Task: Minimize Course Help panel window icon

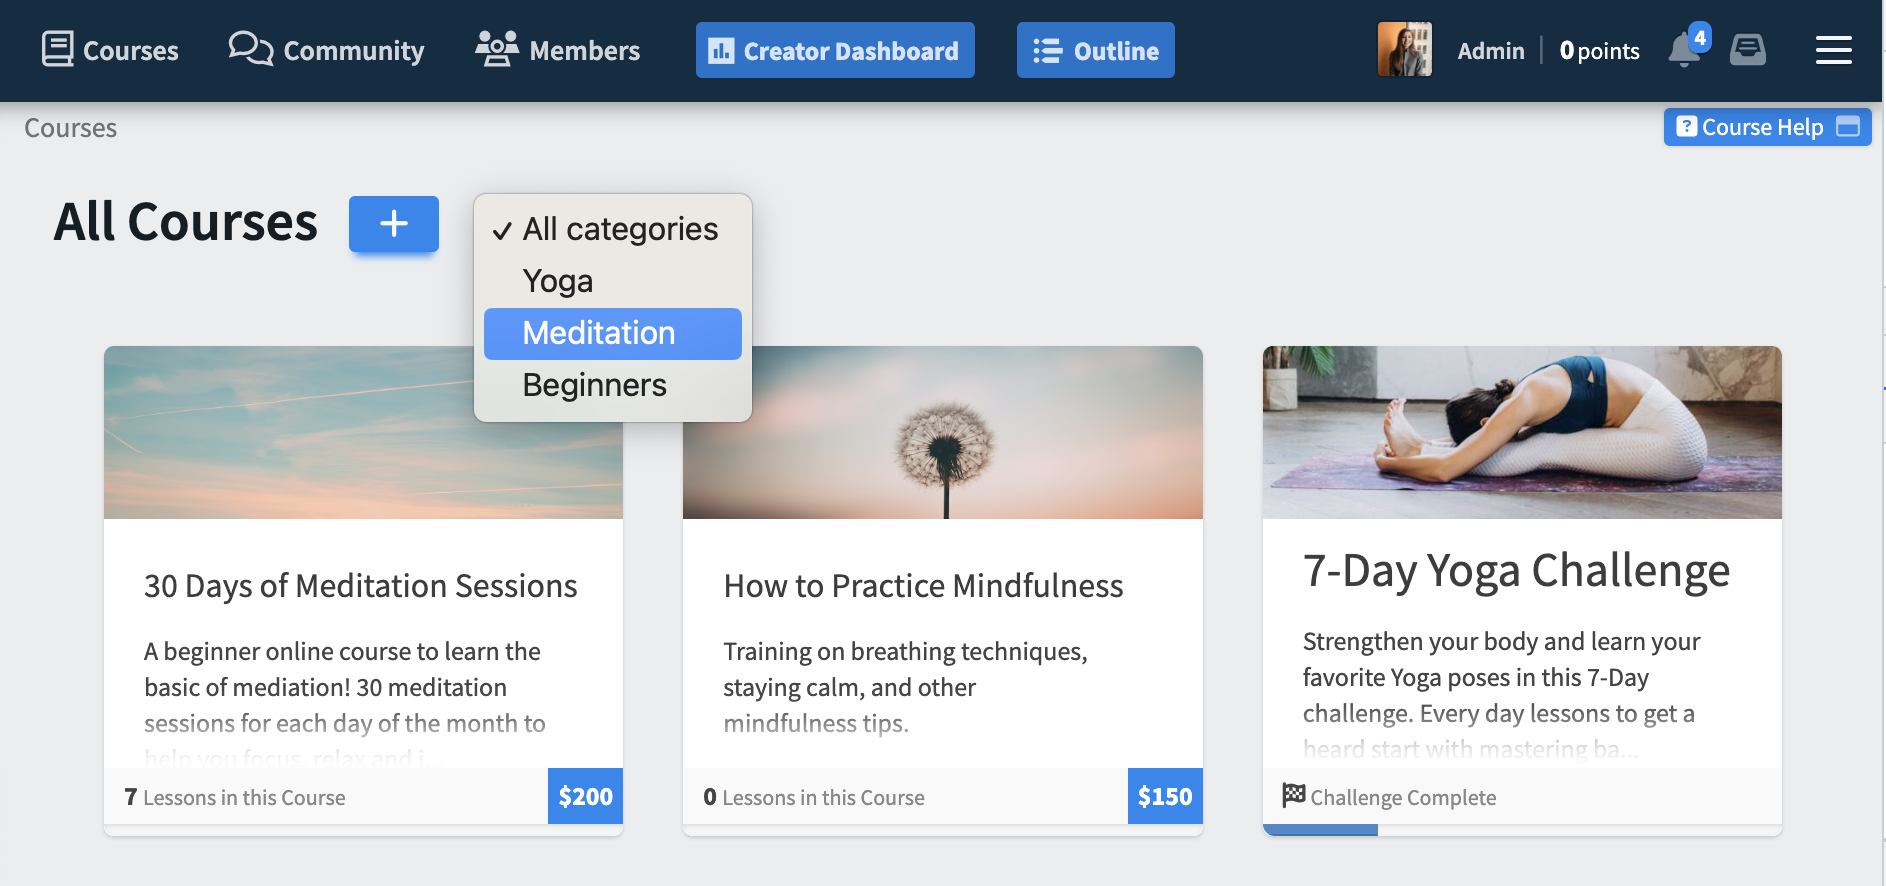Action: coord(1848,126)
